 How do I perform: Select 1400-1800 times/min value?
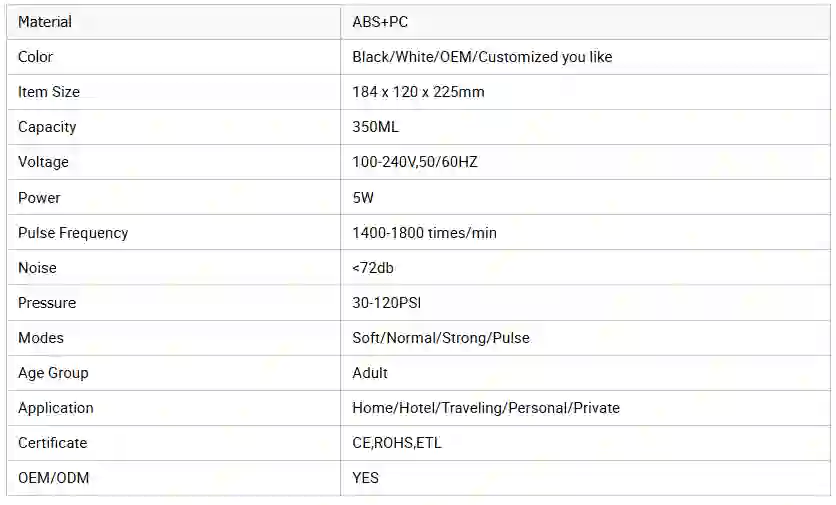click(x=424, y=233)
